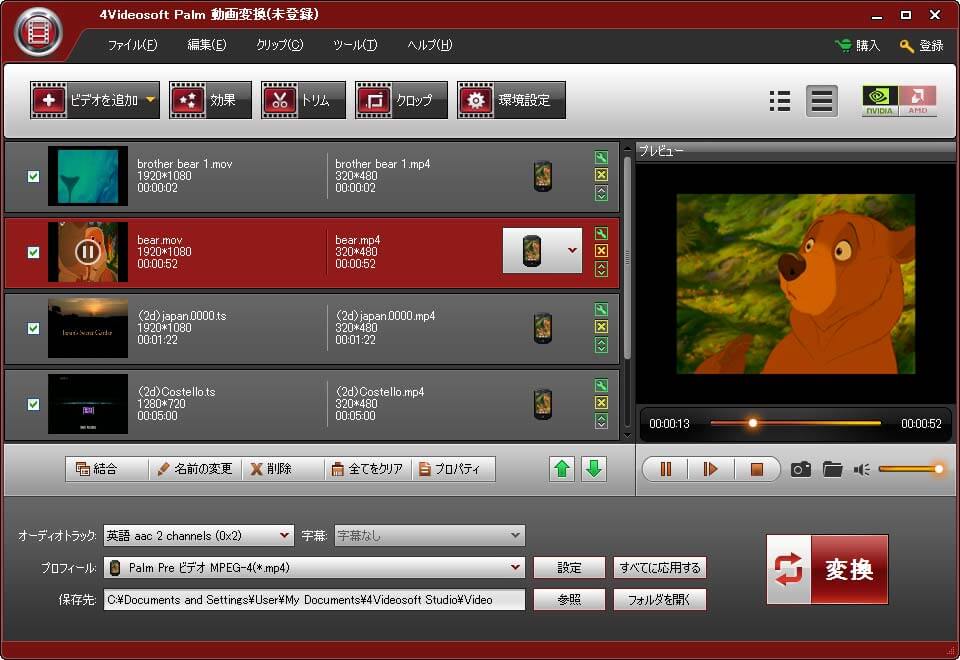Click the profile Settings (設定) button
Image resolution: width=960 pixels, height=660 pixels.
point(569,568)
